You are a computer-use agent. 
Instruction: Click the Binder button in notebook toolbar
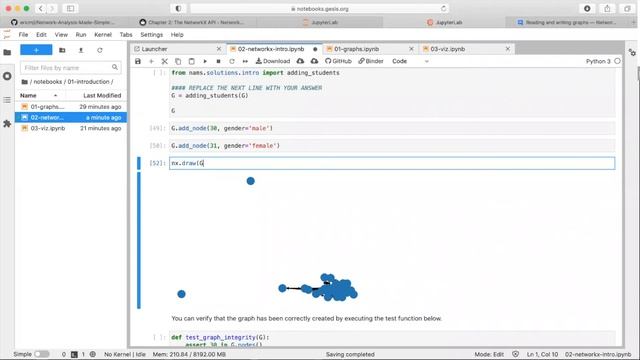[x=371, y=61]
